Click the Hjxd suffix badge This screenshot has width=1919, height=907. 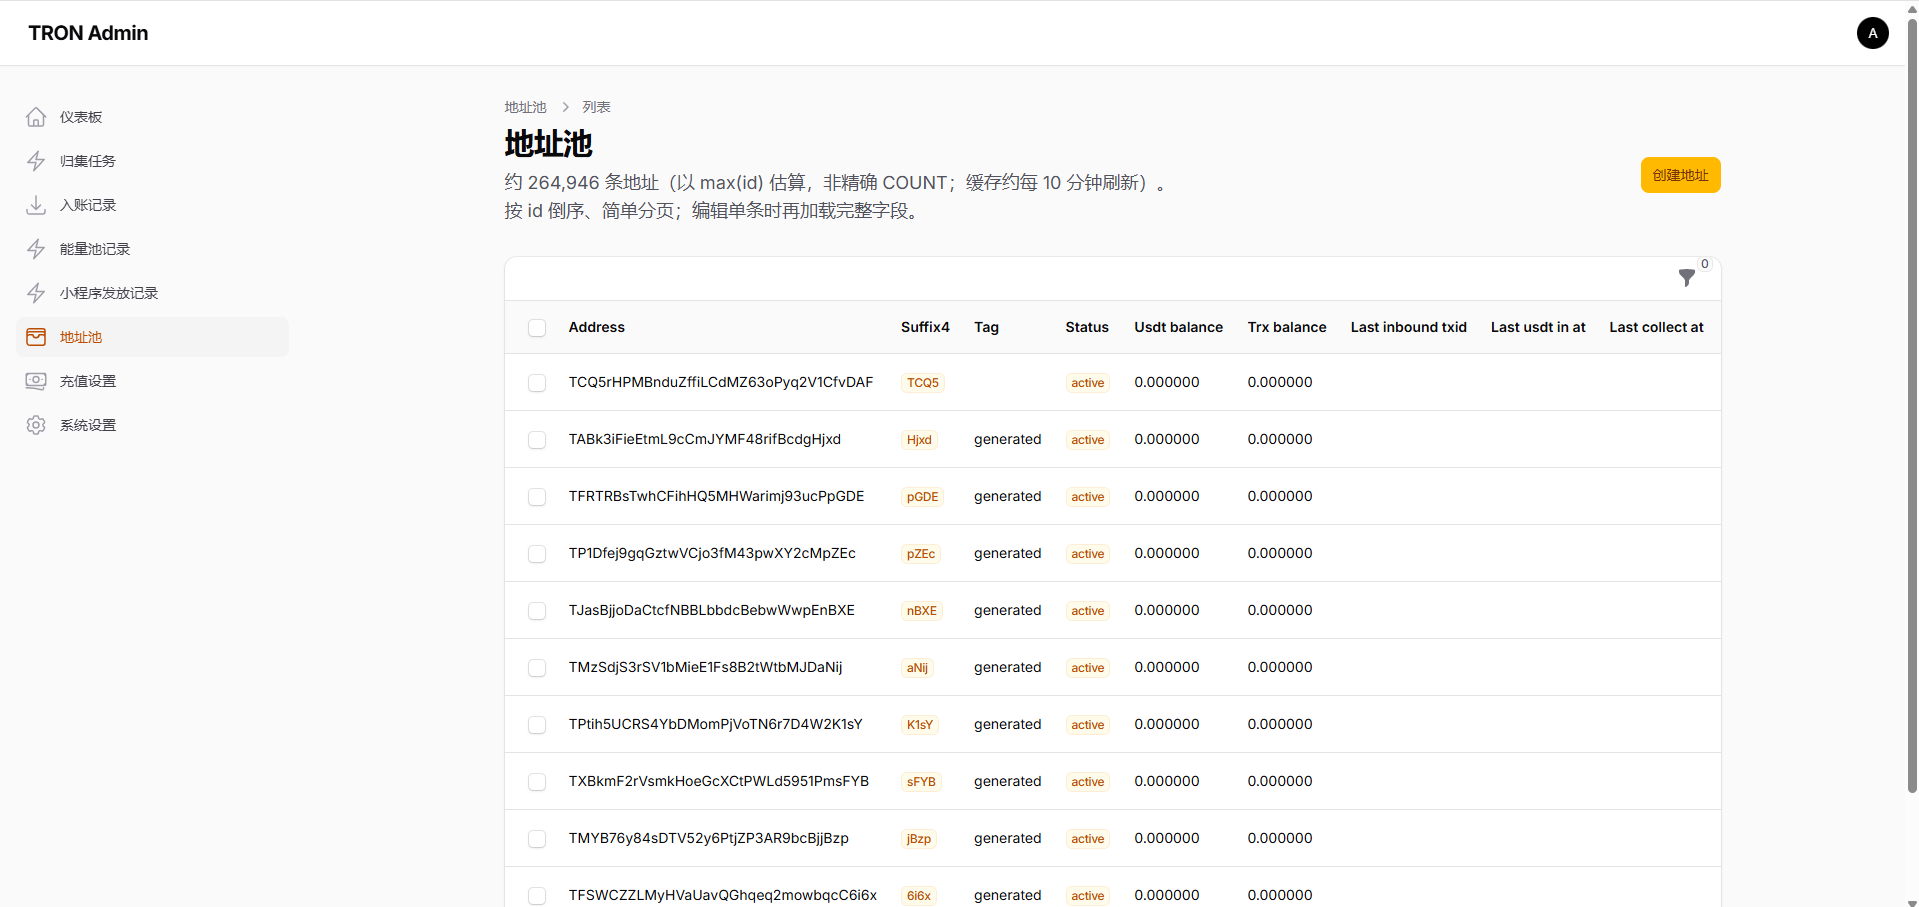[x=919, y=440]
